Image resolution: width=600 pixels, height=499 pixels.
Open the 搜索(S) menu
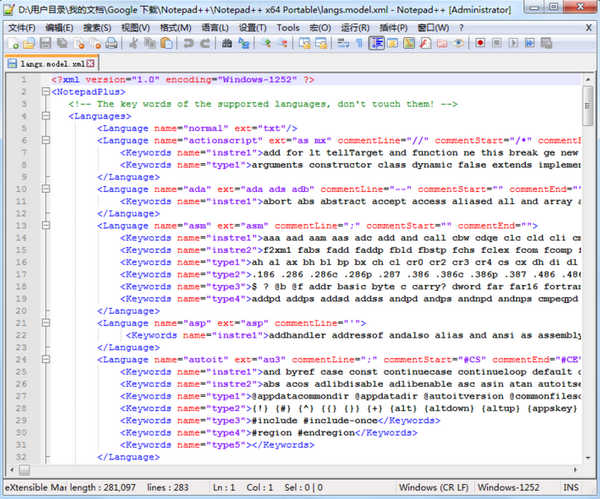coord(97,28)
